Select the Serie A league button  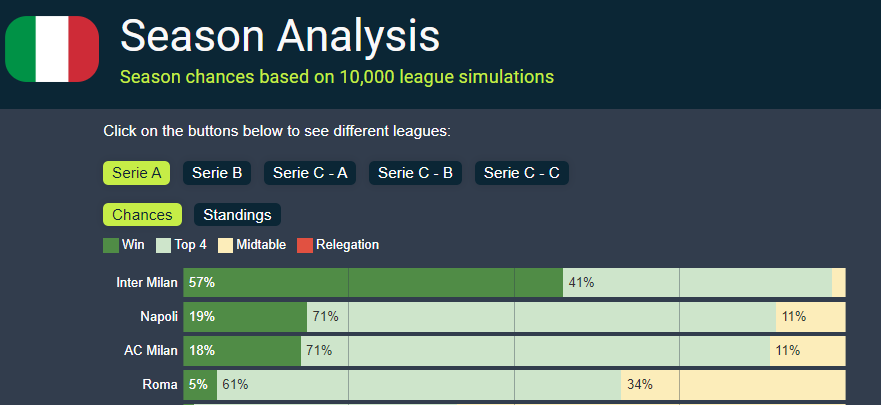136,173
